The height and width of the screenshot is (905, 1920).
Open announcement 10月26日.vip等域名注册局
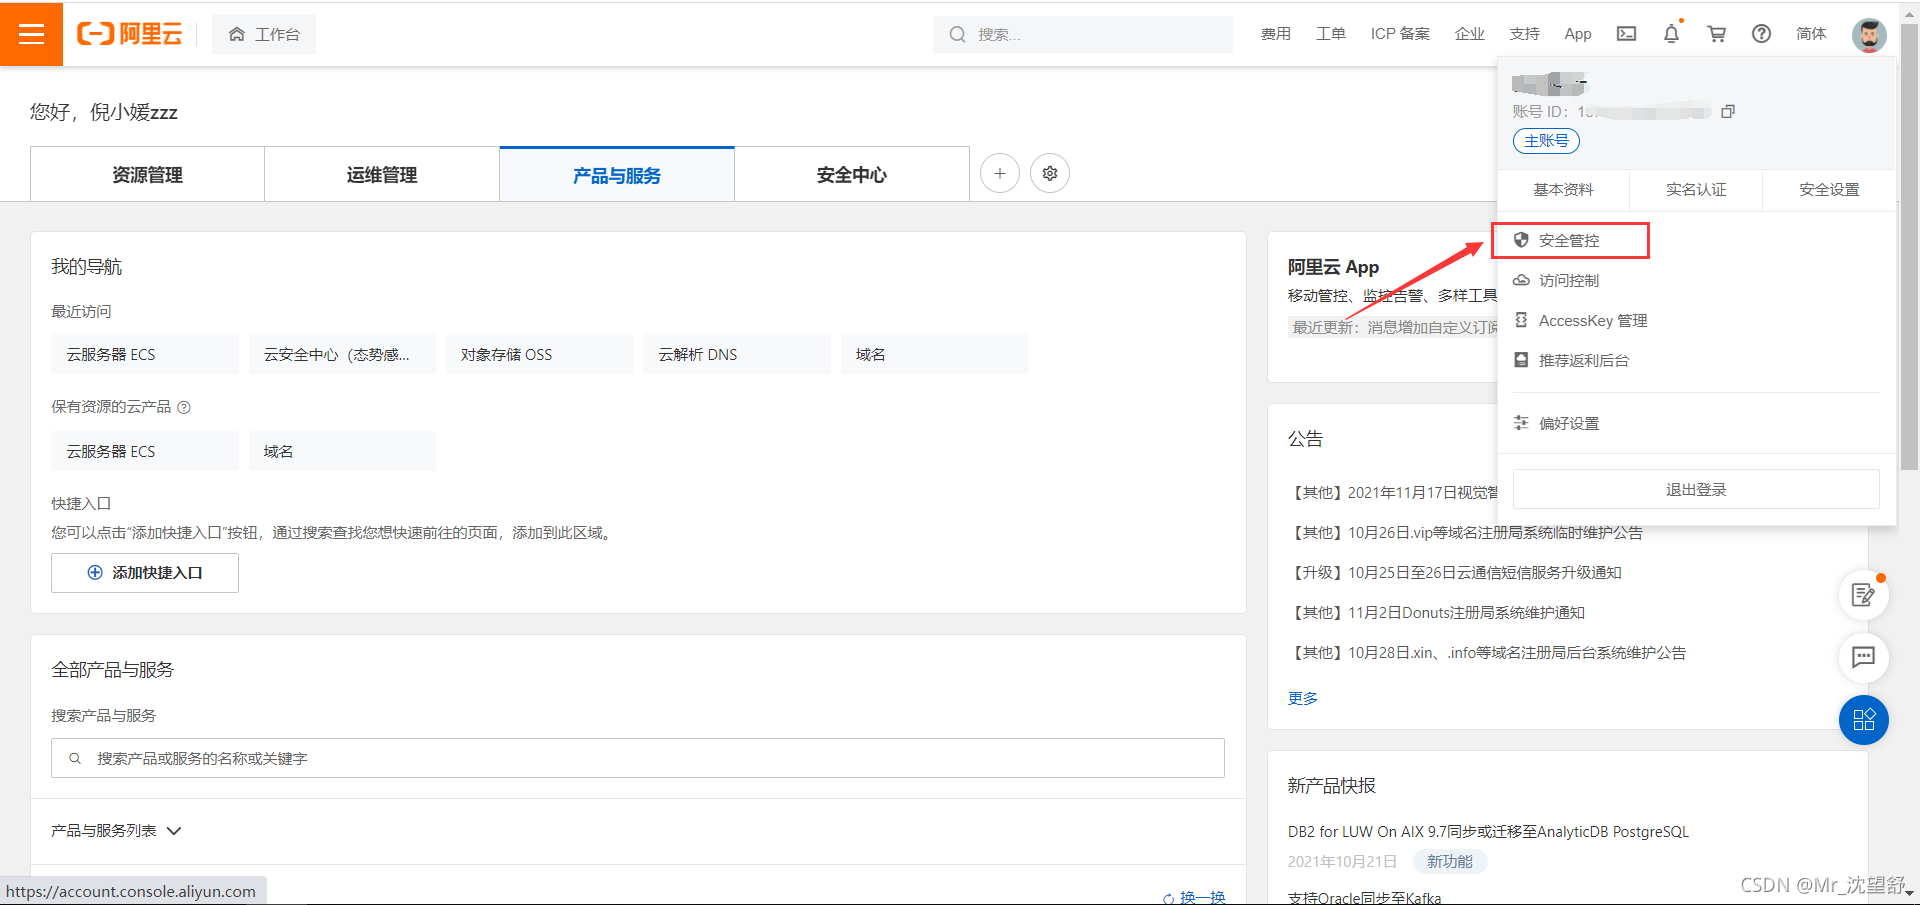click(x=1465, y=533)
